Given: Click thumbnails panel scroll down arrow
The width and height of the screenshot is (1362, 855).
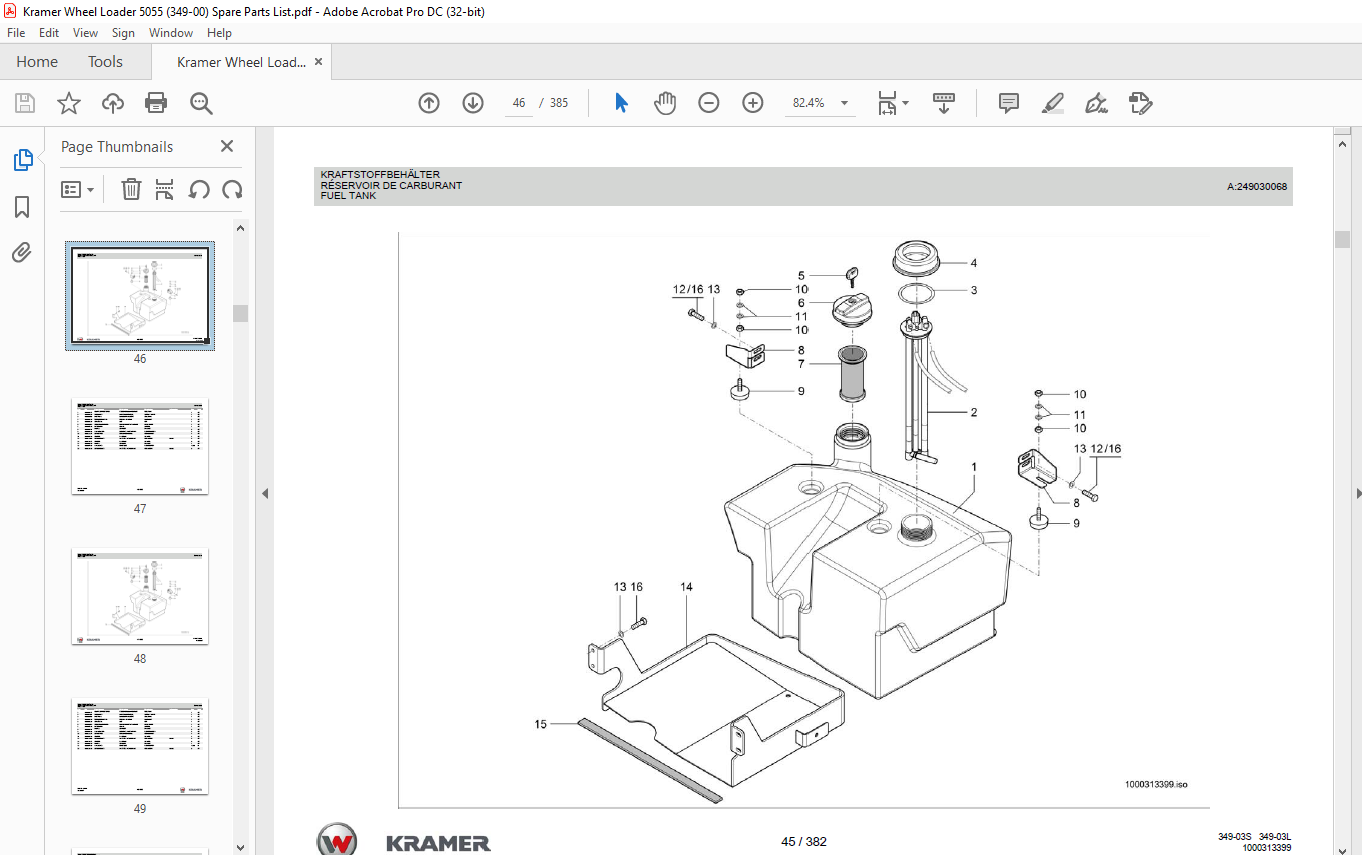Looking at the screenshot, I should 240,847.
